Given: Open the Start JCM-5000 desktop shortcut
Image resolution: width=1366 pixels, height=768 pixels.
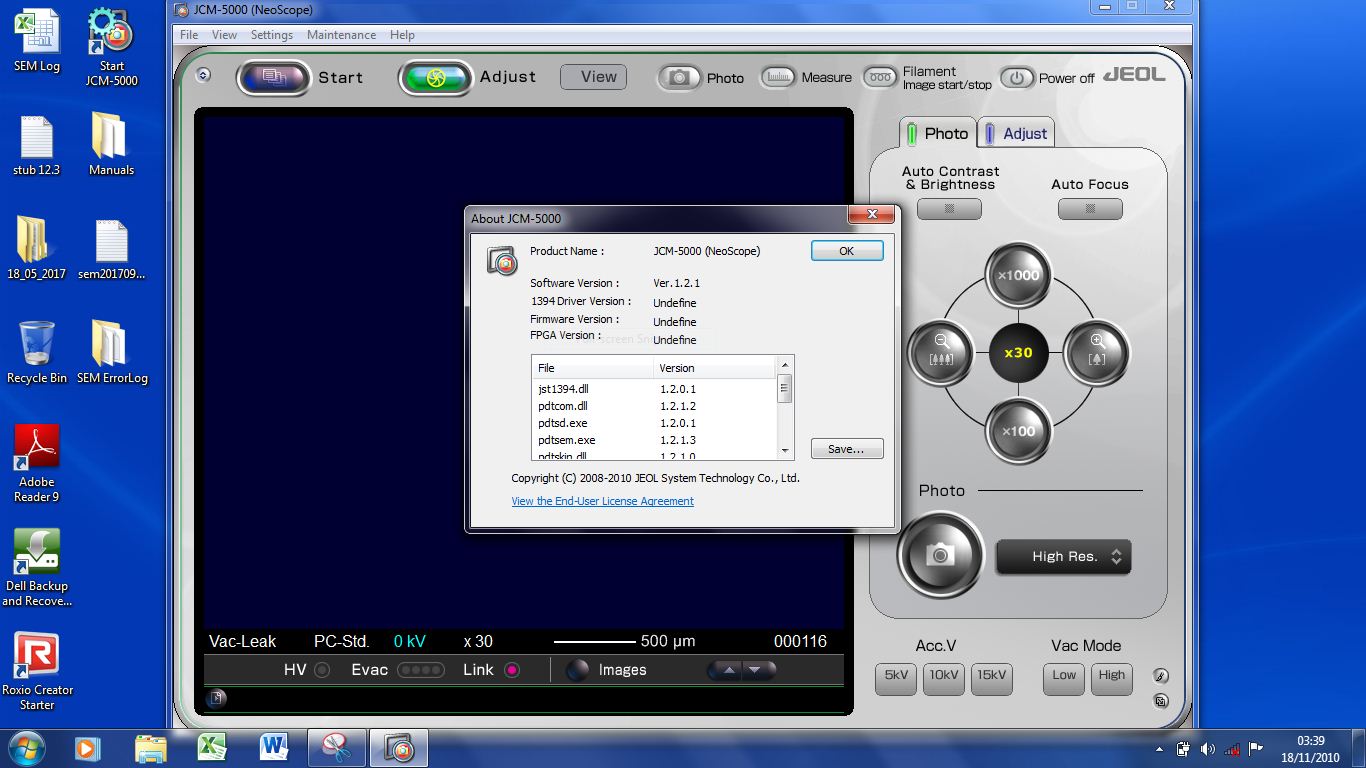Looking at the screenshot, I should (x=112, y=47).
